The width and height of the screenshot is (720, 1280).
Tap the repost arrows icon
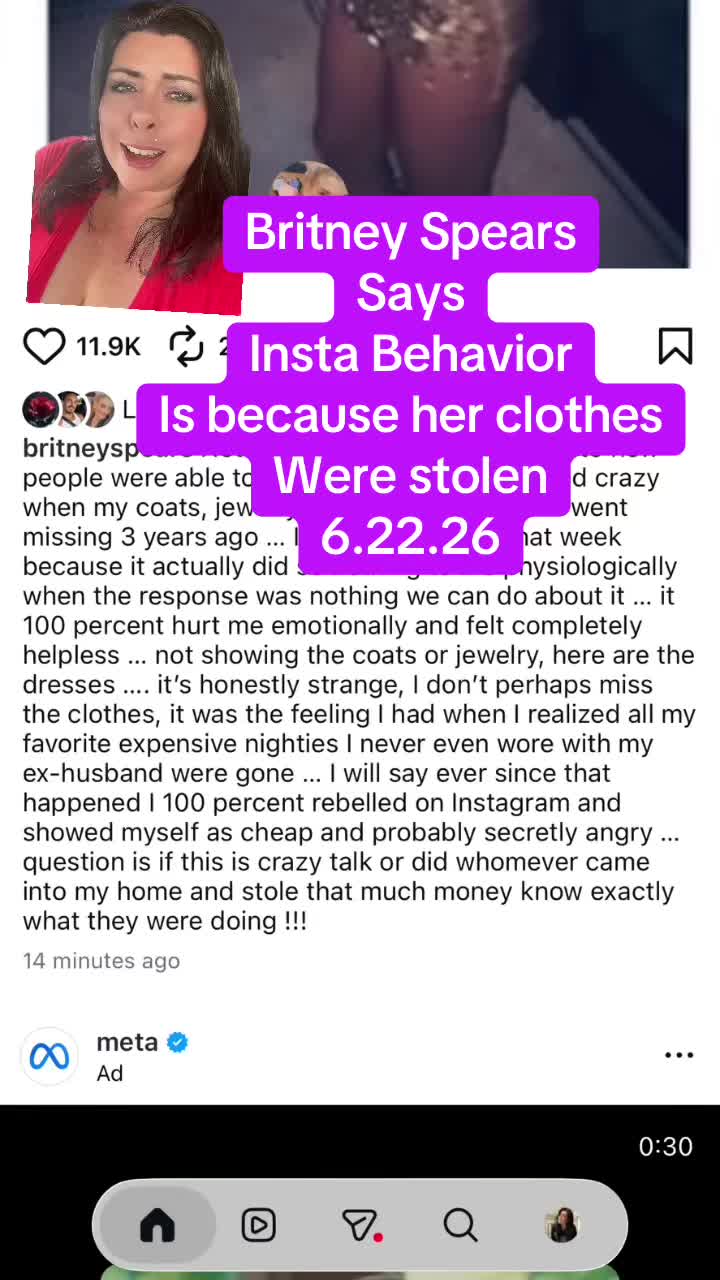point(186,346)
